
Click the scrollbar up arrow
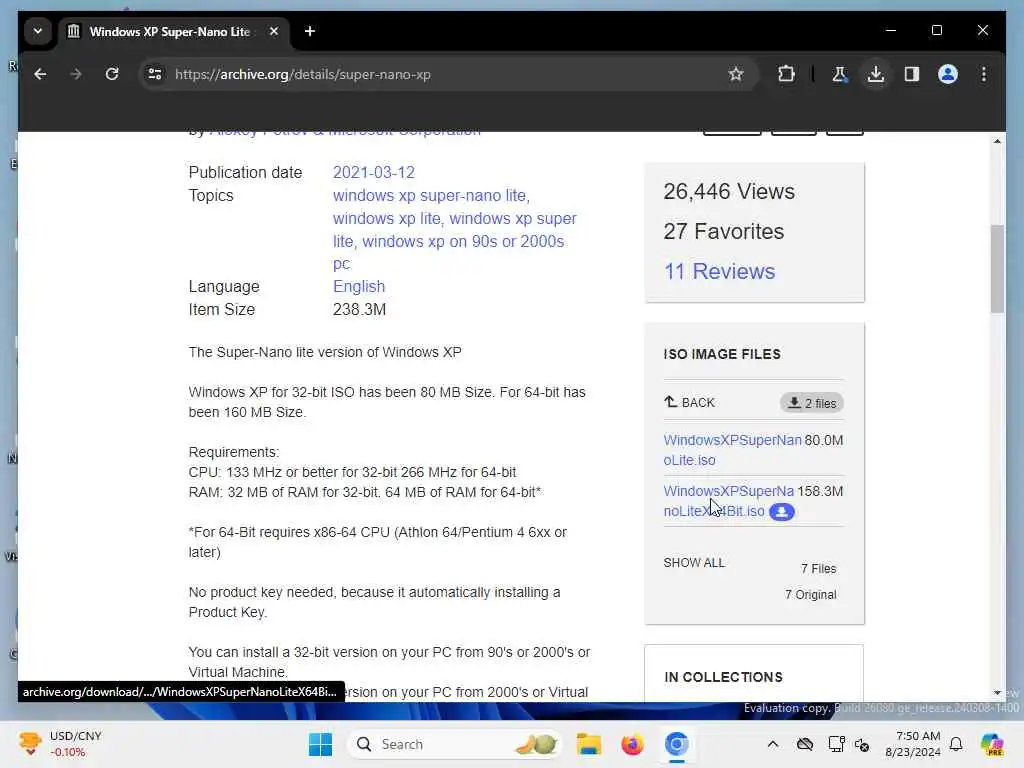click(x=997, y=142)
